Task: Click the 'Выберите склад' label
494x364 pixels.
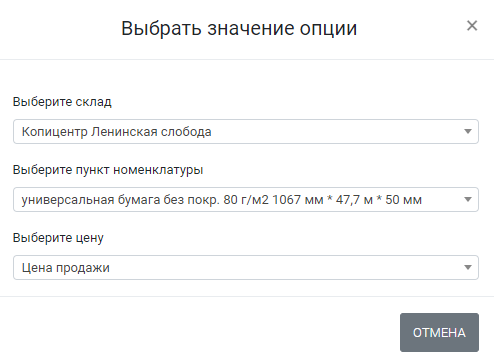Action: coord(62,102)
